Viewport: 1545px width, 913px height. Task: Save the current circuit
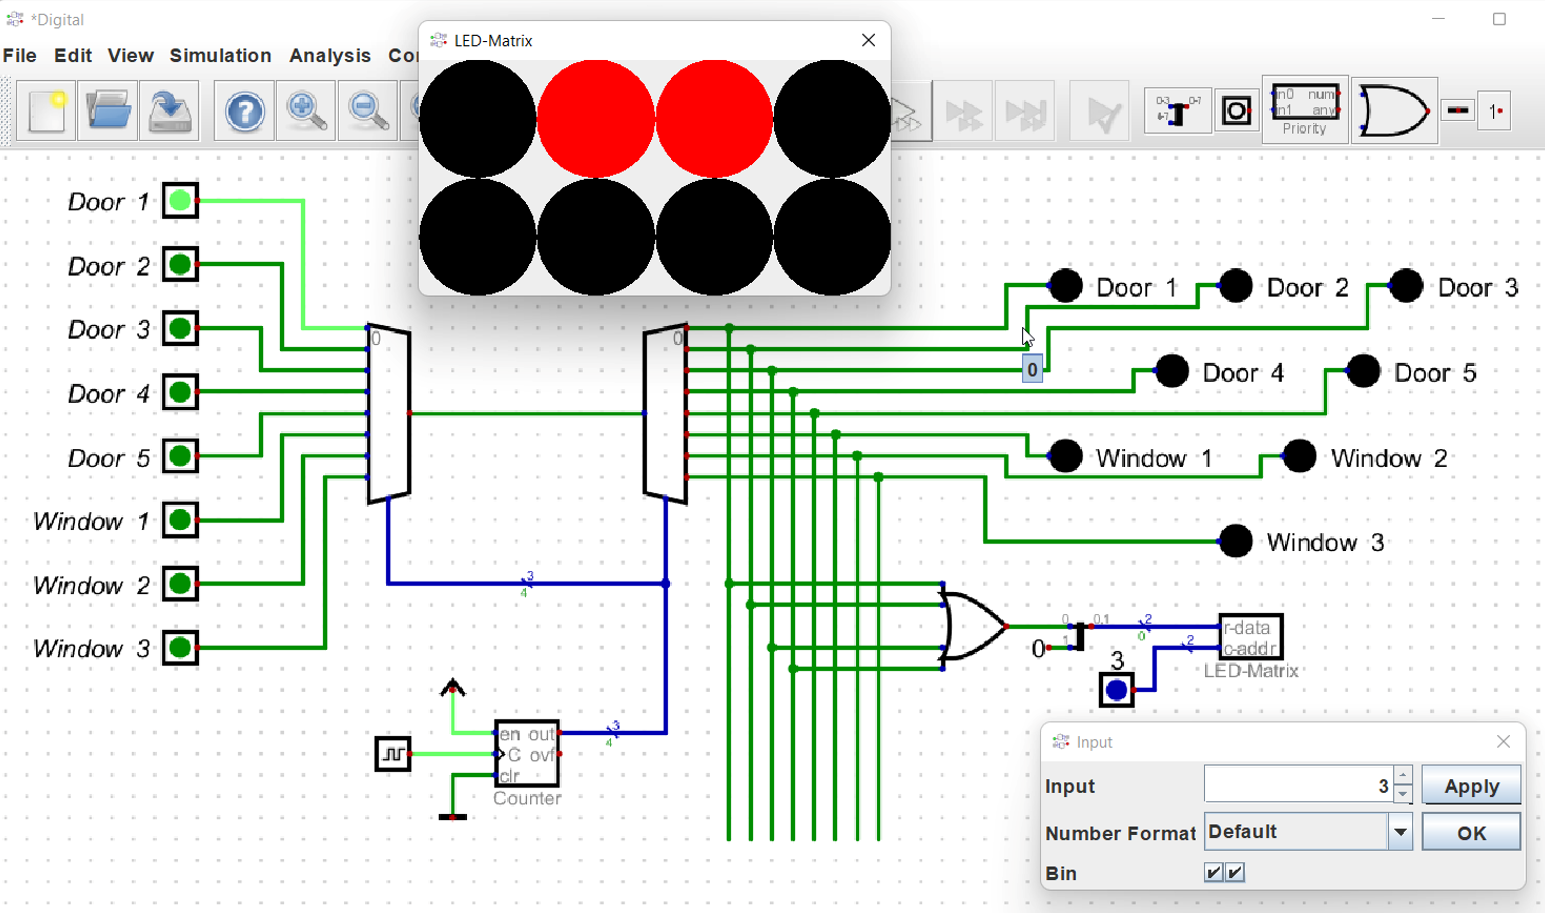point(168,110)
